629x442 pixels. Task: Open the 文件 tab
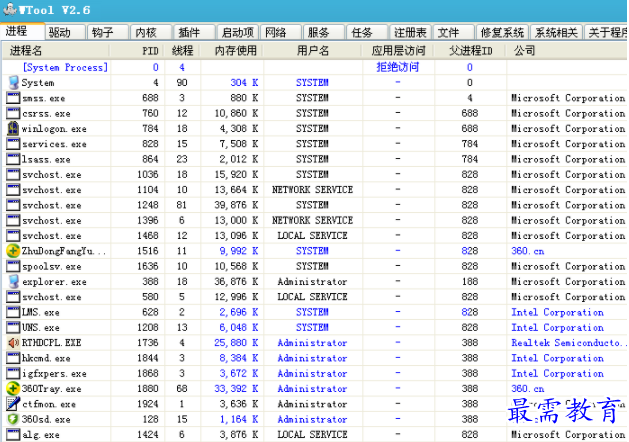coord(454,32)
